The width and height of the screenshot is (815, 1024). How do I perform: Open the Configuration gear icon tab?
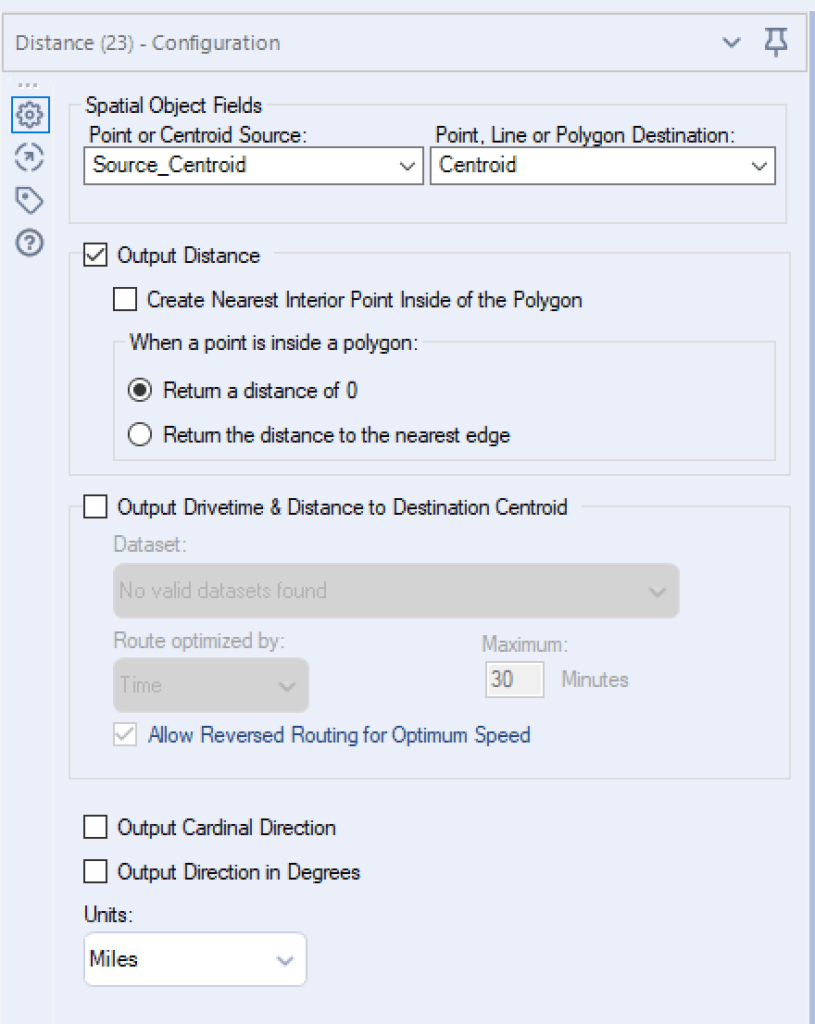click(x=30, y=115)
